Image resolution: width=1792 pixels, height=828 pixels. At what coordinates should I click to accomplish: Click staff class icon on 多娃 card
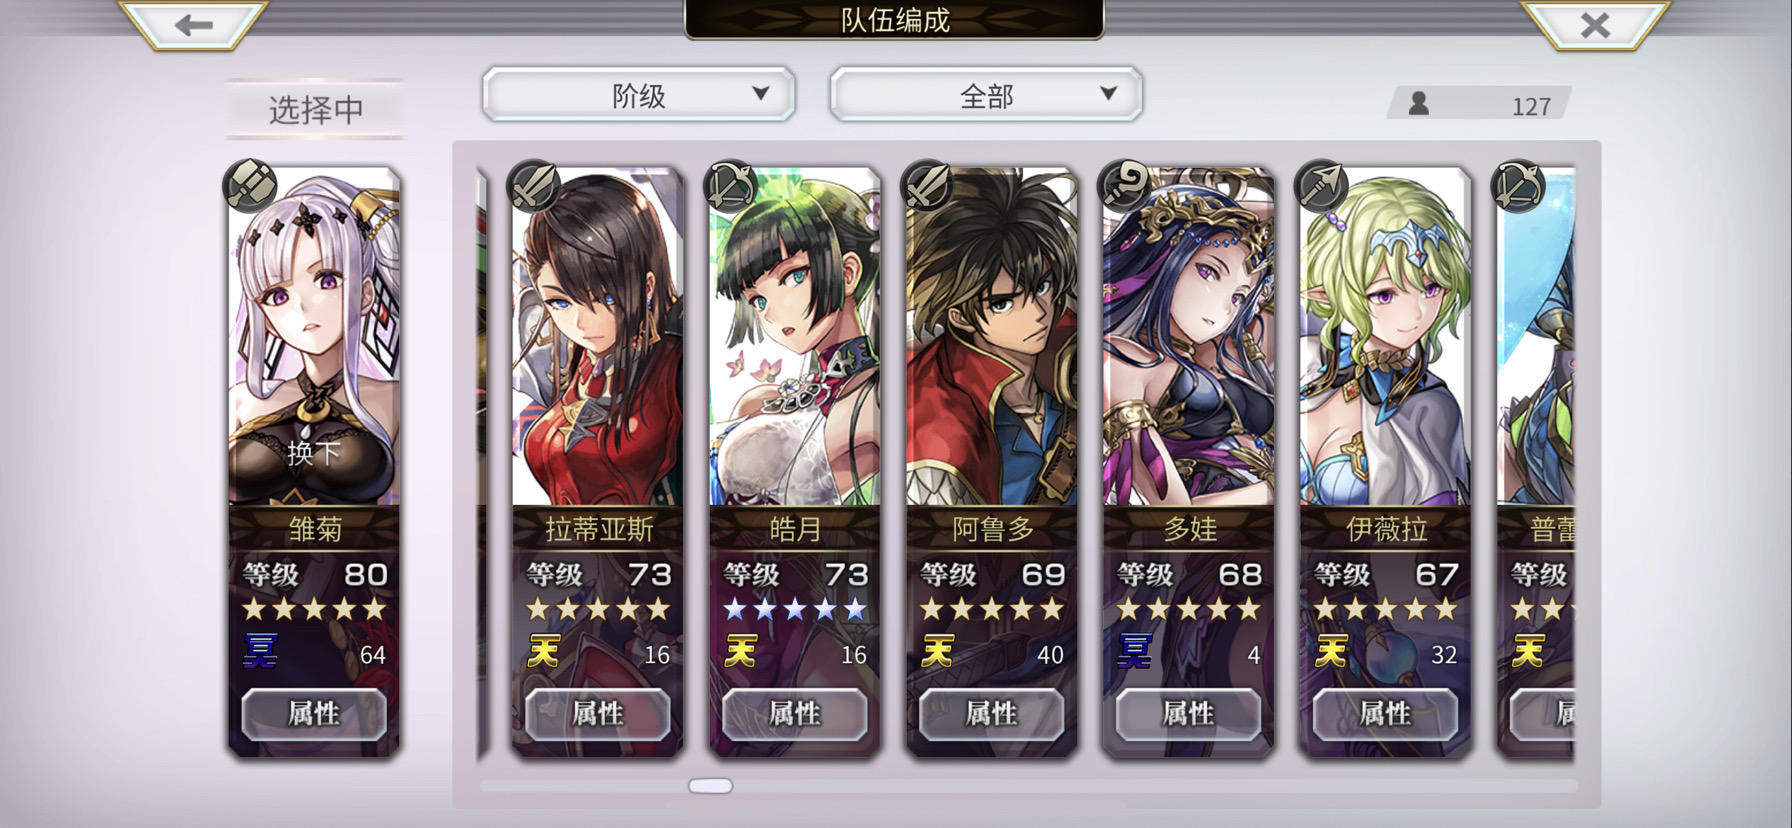click(x=1124, y=186)
